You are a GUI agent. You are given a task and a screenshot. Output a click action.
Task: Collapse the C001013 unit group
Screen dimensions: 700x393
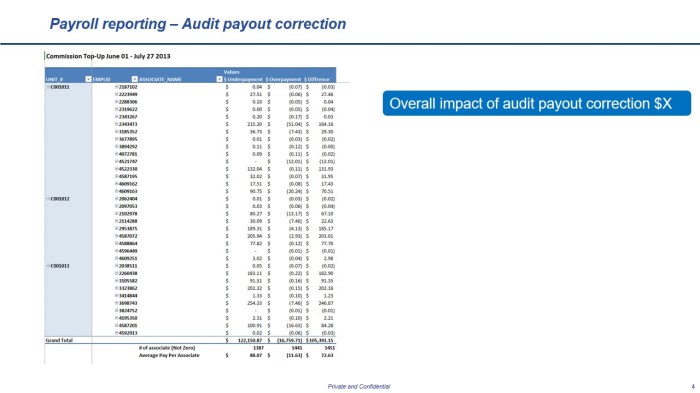click(48, 266)
